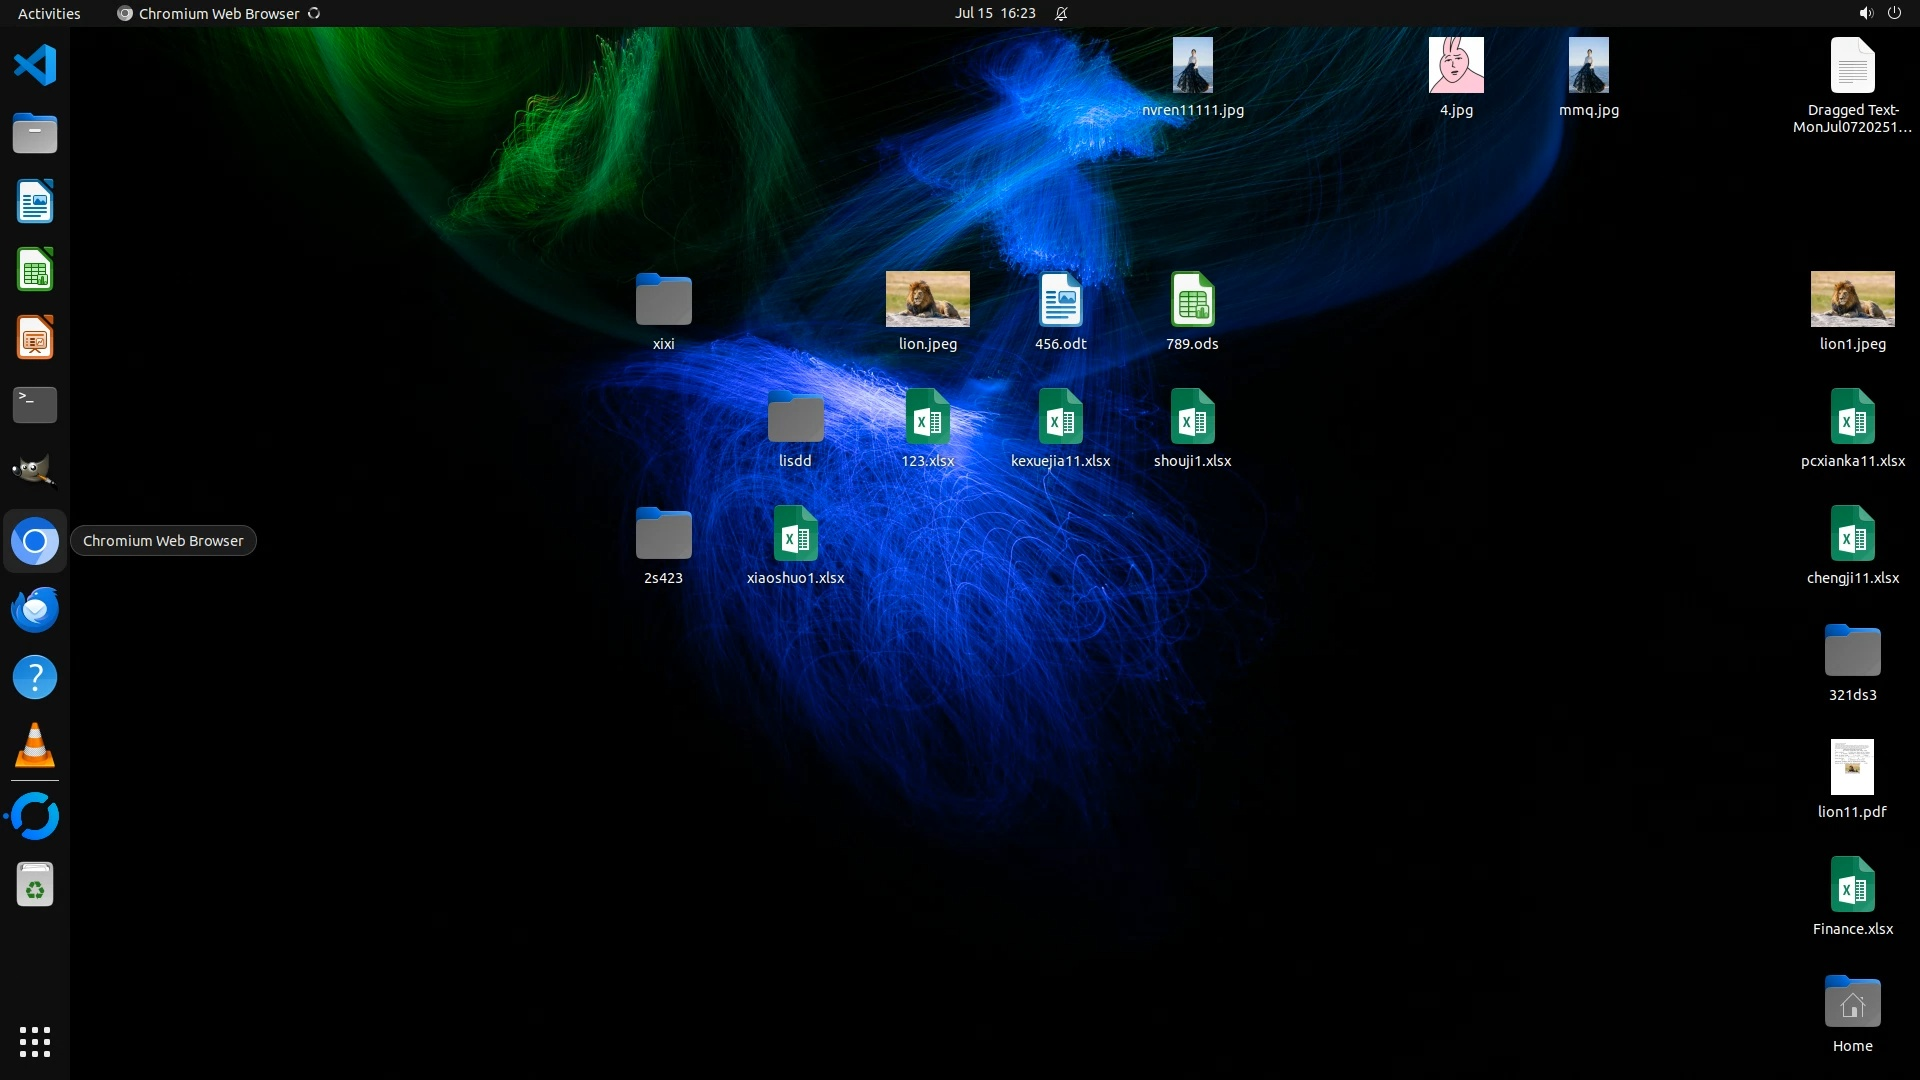Select the 4.jpg cartoon thumbnail

click(x=1455, y=66)
